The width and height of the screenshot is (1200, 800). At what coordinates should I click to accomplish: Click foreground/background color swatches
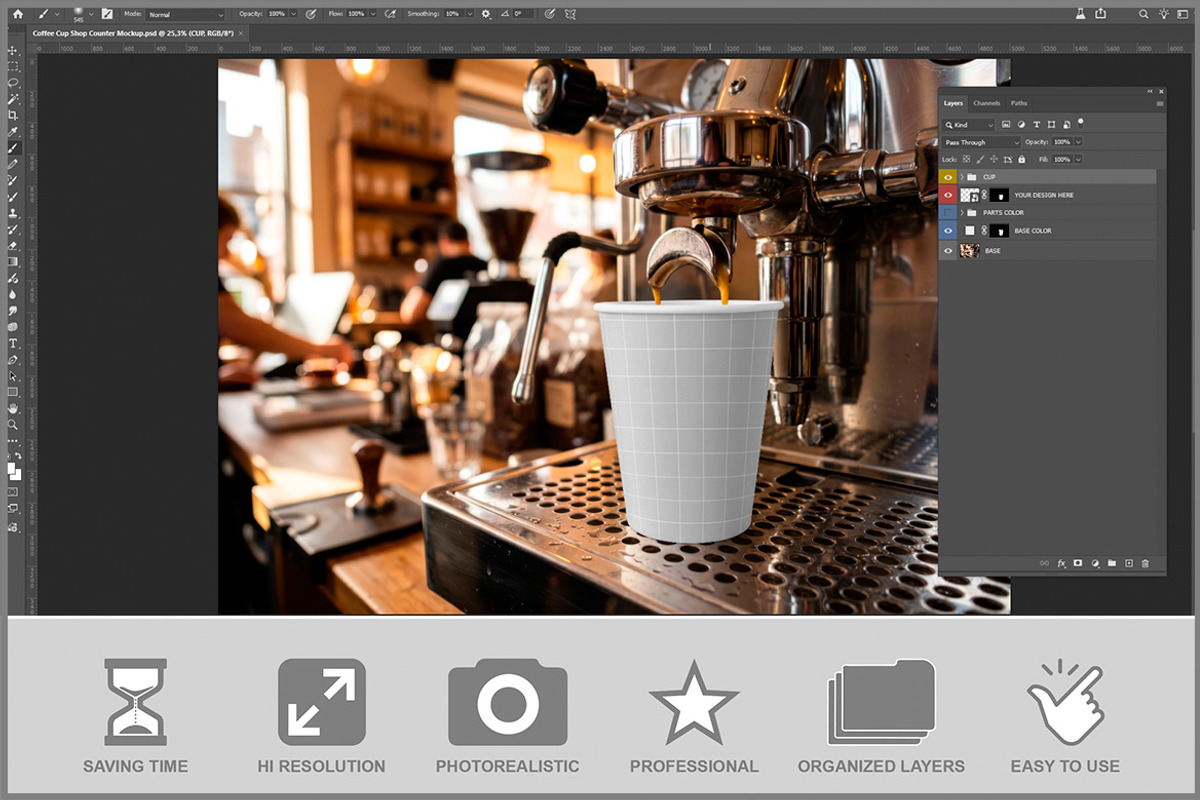coord(14,470)
